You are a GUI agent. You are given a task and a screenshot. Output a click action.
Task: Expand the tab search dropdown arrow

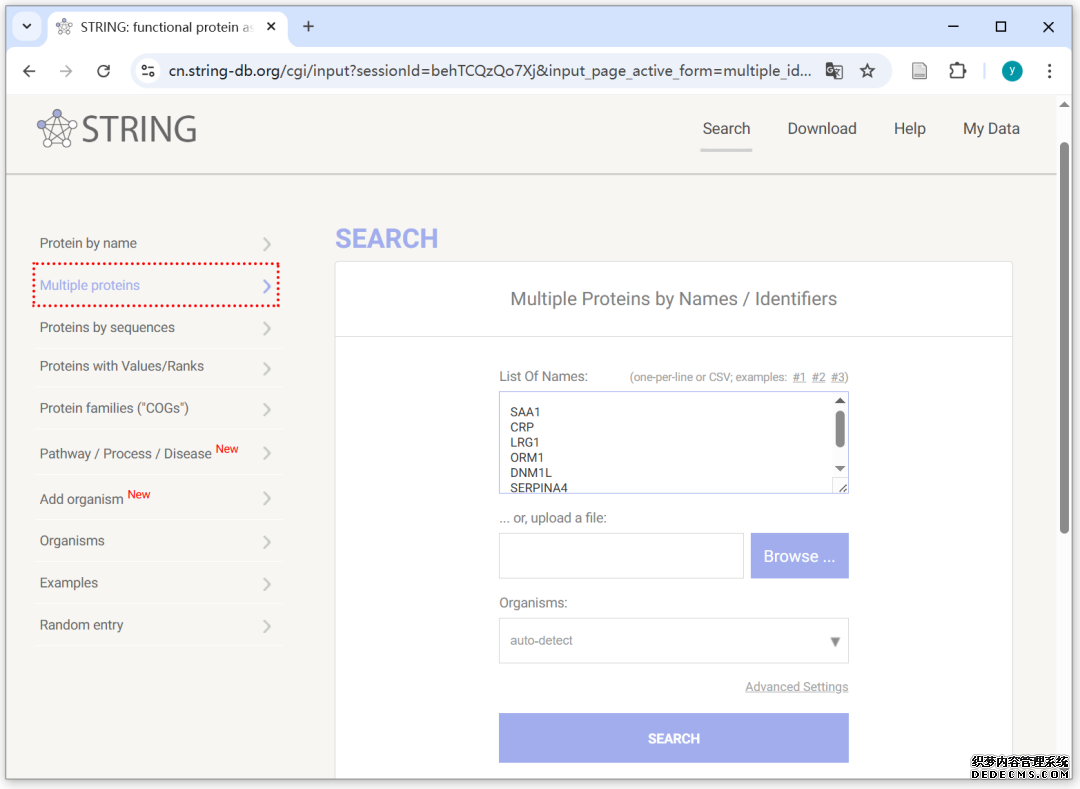(x=26, y=27)
